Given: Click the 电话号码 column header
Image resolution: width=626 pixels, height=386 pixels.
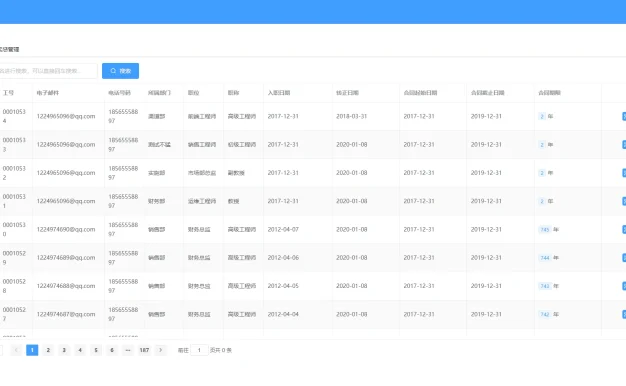Looking at the screenshot, I should 119,93.
